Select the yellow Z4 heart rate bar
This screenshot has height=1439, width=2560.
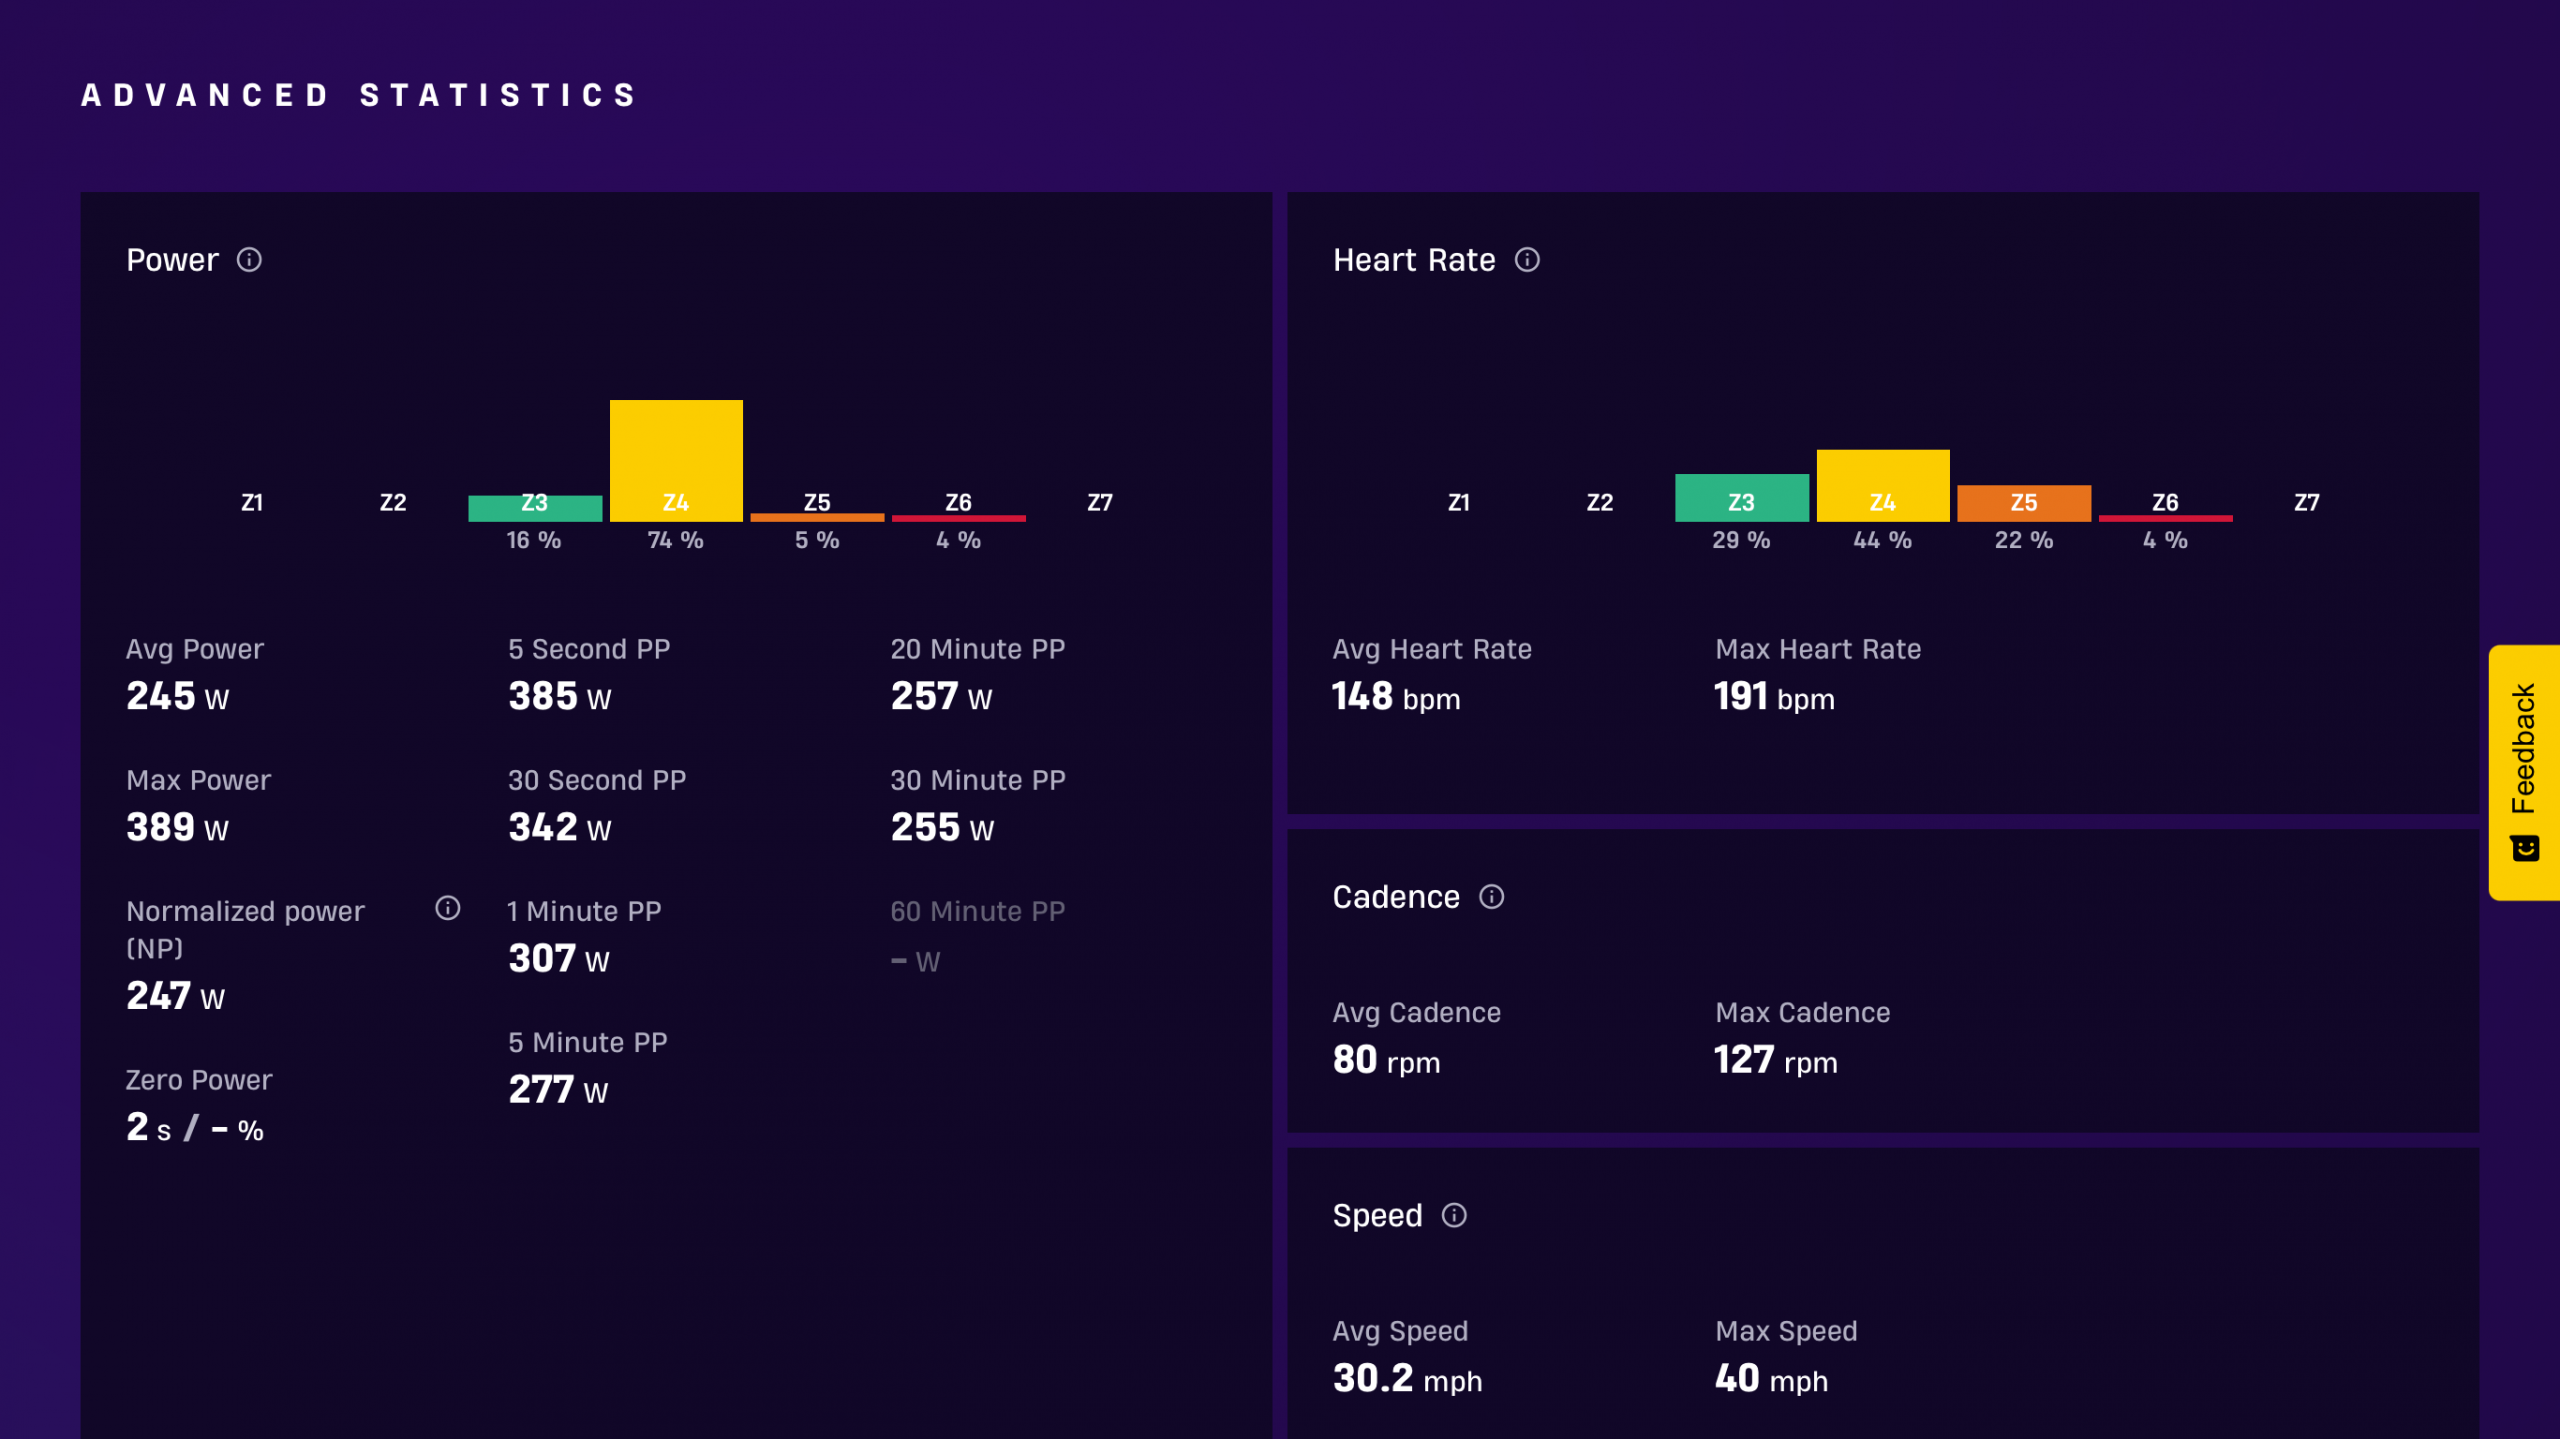coord(1883,485)
